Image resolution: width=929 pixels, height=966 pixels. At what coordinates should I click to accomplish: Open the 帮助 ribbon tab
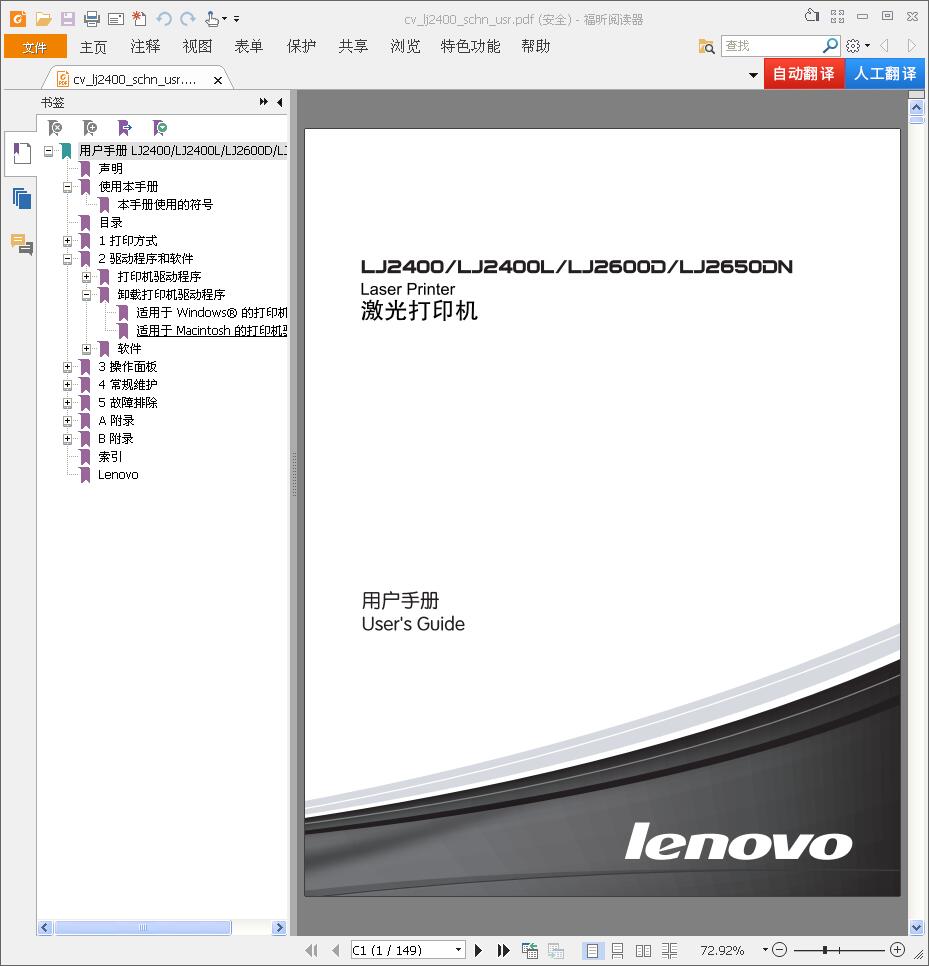(535, 47)
